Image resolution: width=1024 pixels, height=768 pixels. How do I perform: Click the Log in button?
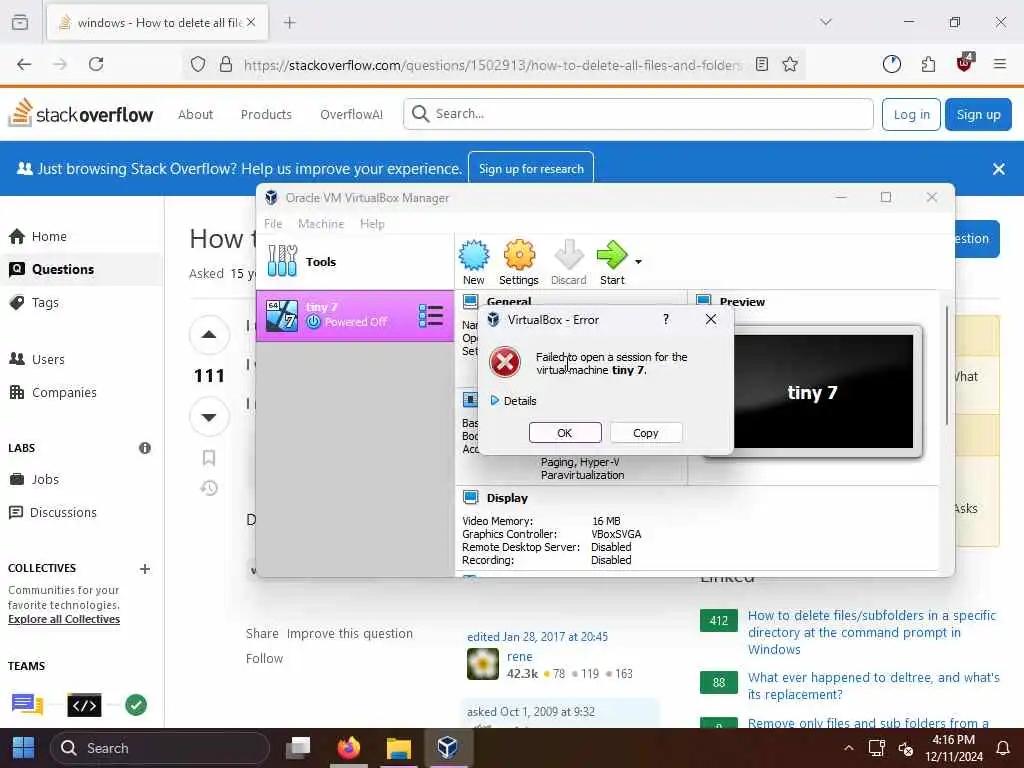point(911,114)
